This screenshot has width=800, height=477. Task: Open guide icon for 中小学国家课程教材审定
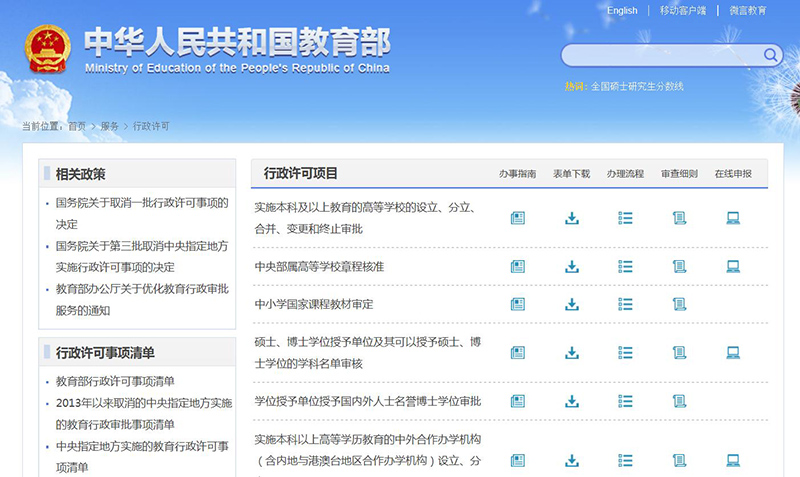point(517,305)
